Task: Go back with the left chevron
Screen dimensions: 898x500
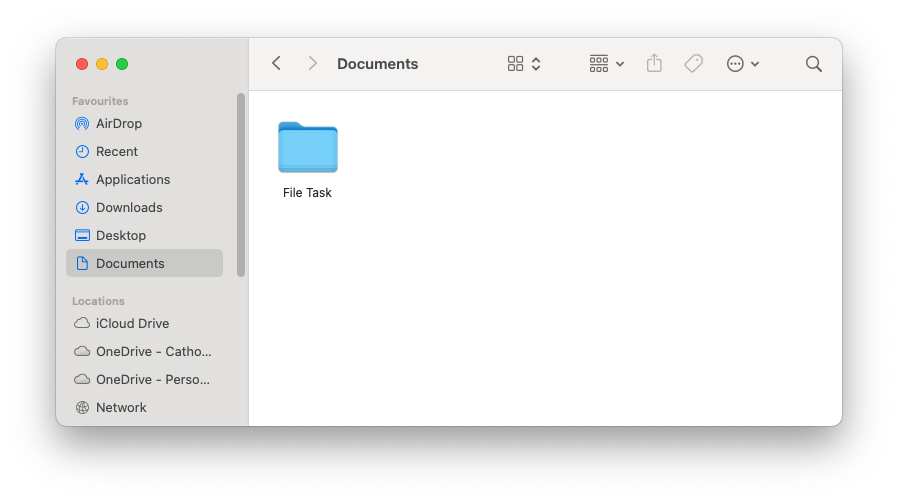Action: click(277, 64)
